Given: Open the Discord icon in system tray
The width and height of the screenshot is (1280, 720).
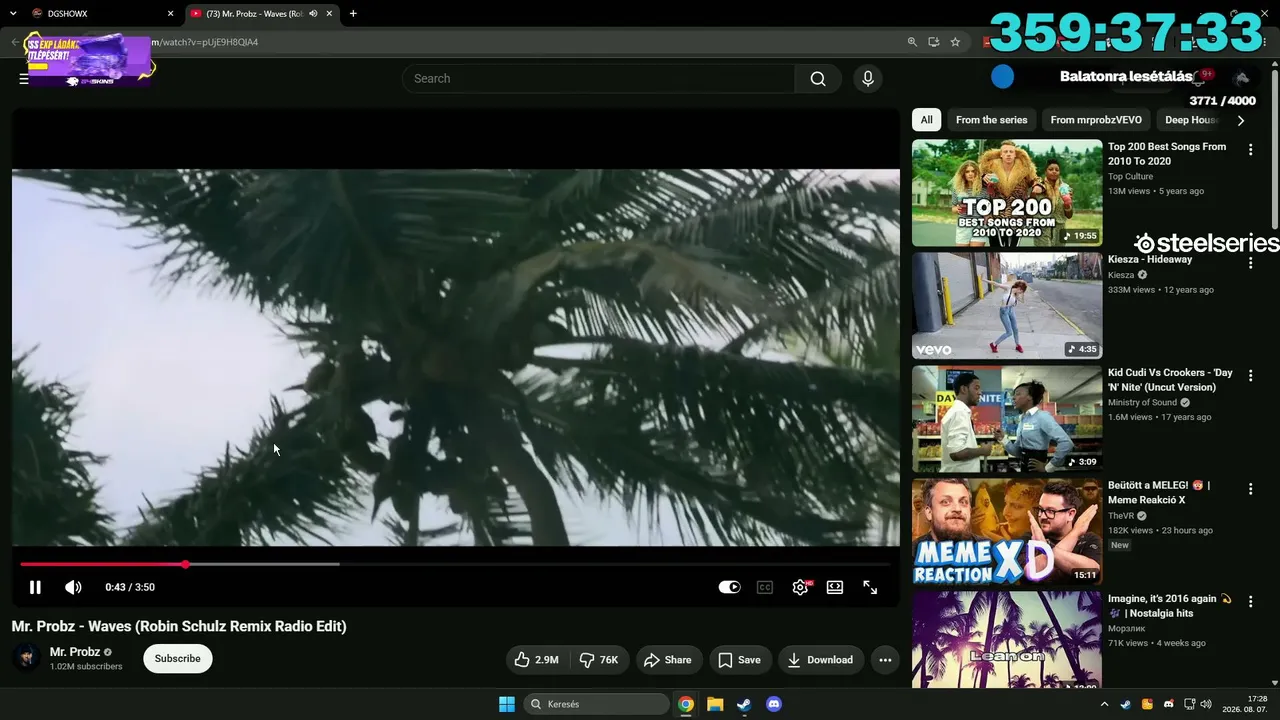Looking at the screenshot, I should point(1168,704).
